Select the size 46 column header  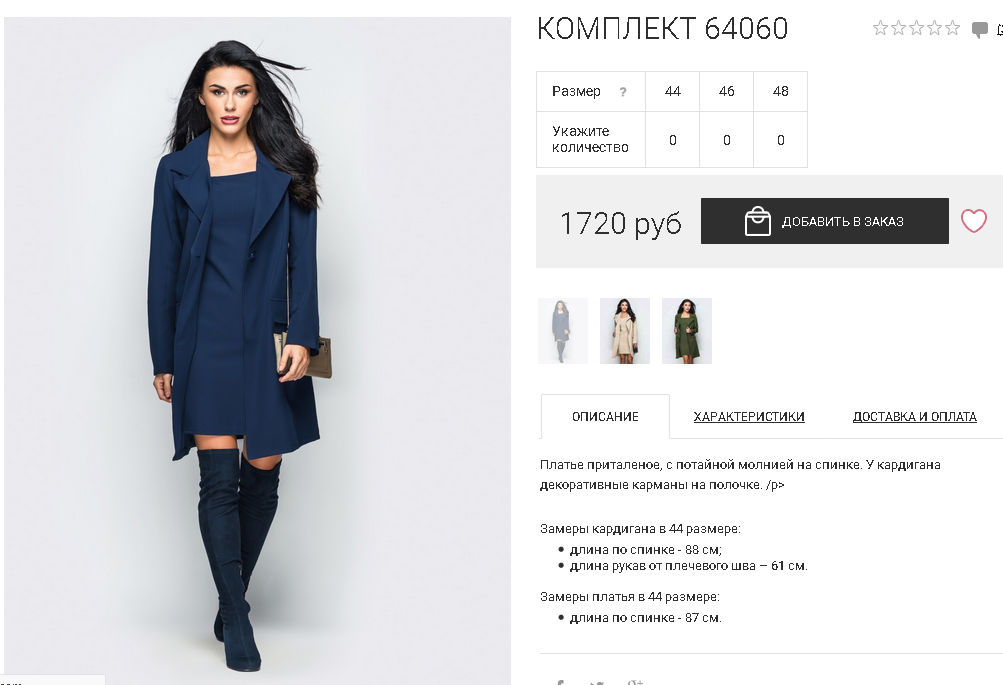[x=727, y=91]
